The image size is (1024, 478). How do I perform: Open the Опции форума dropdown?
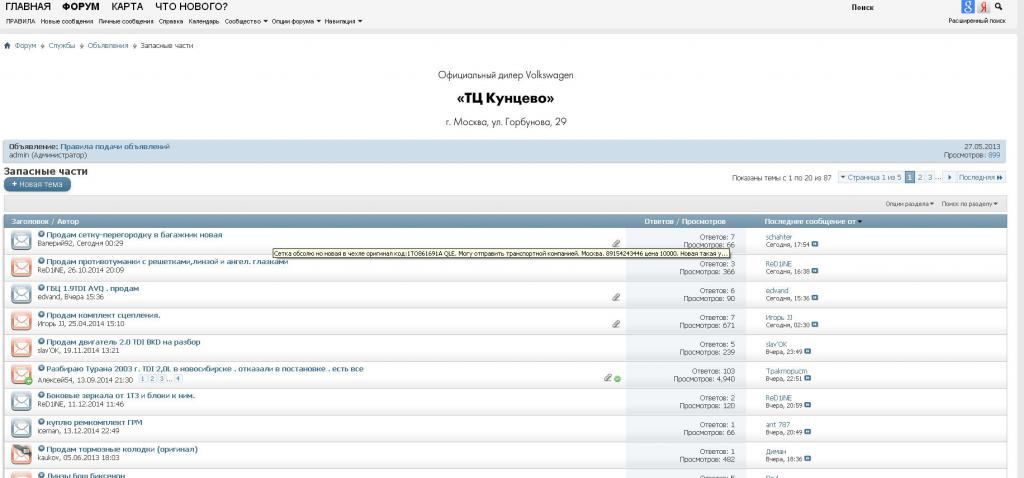coord(296,22)
